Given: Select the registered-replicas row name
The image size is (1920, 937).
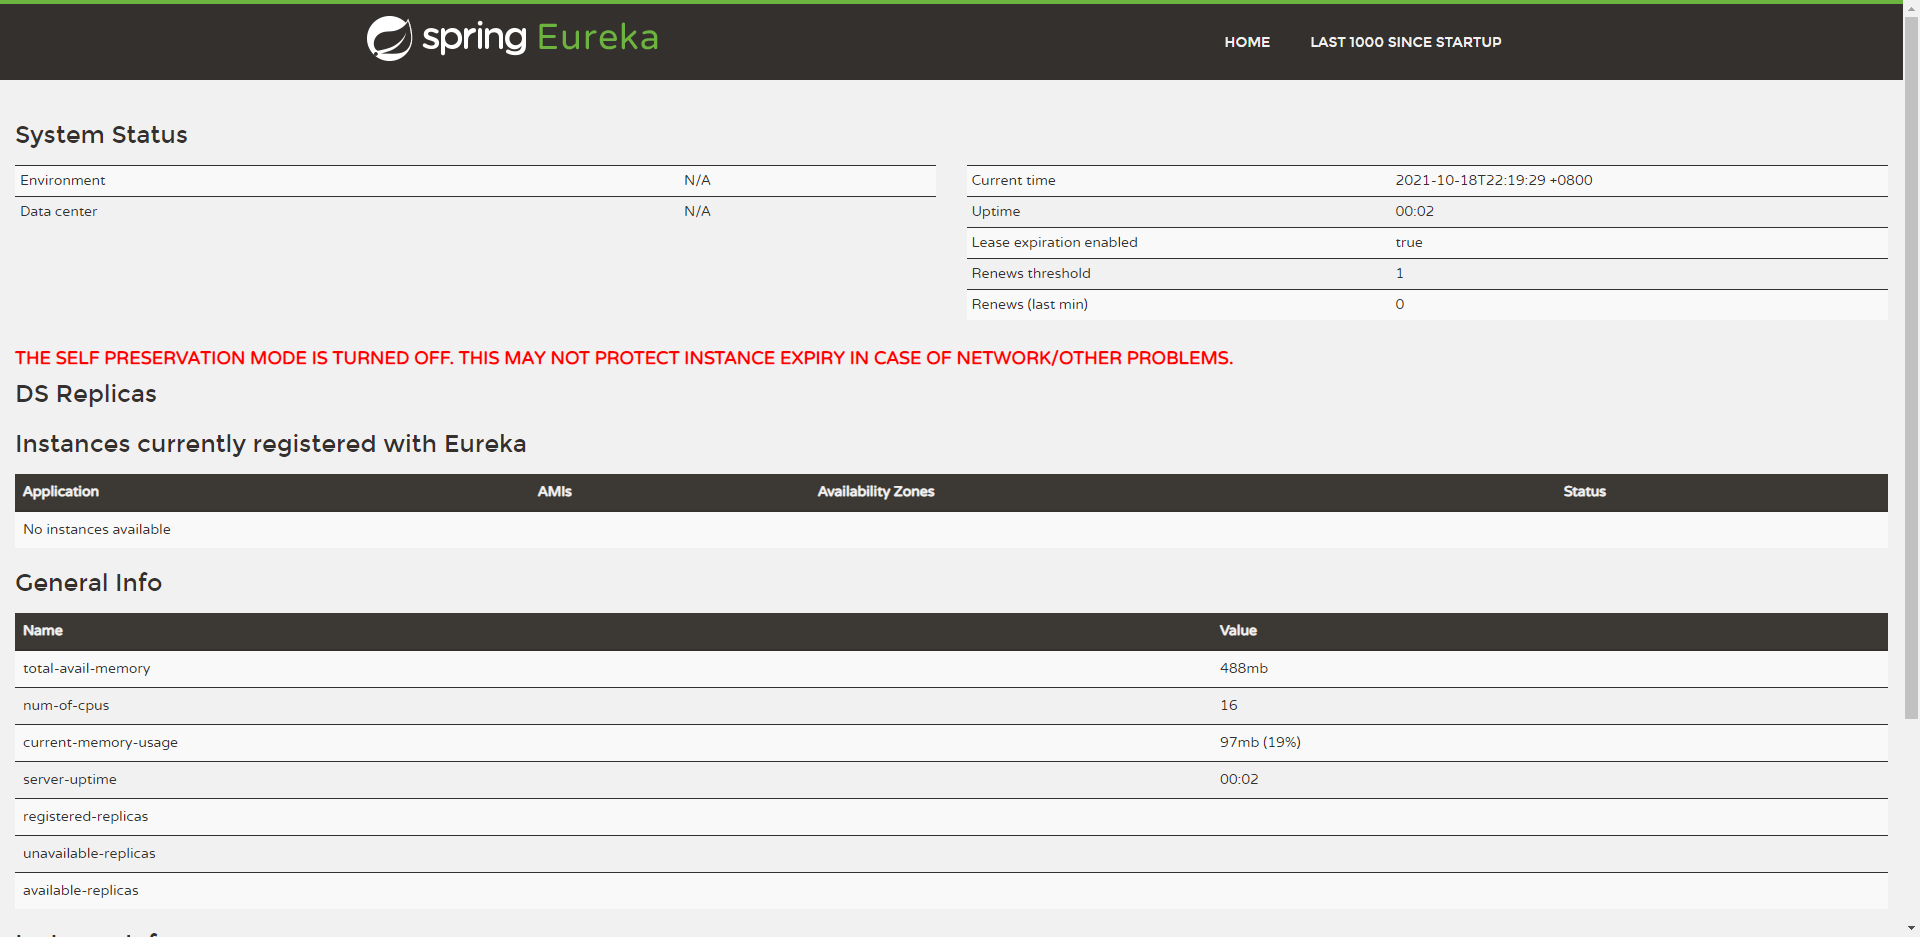Looking at the screenshot, I should pos(85,816).
